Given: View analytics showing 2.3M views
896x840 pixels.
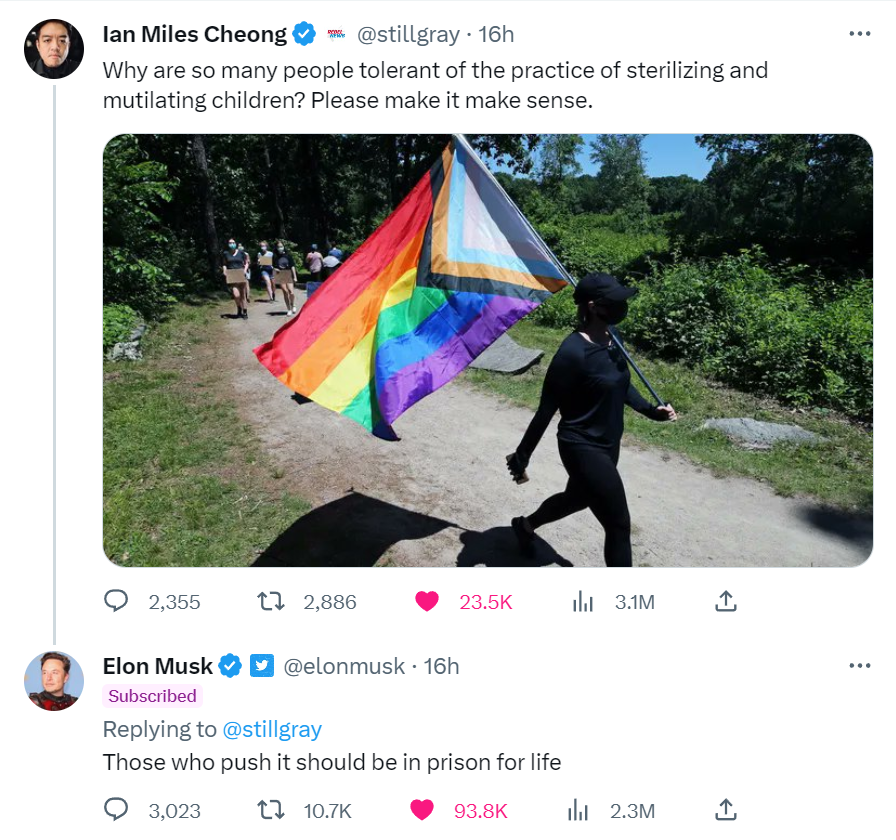Looking at the screenshot, I should point(578,810).
